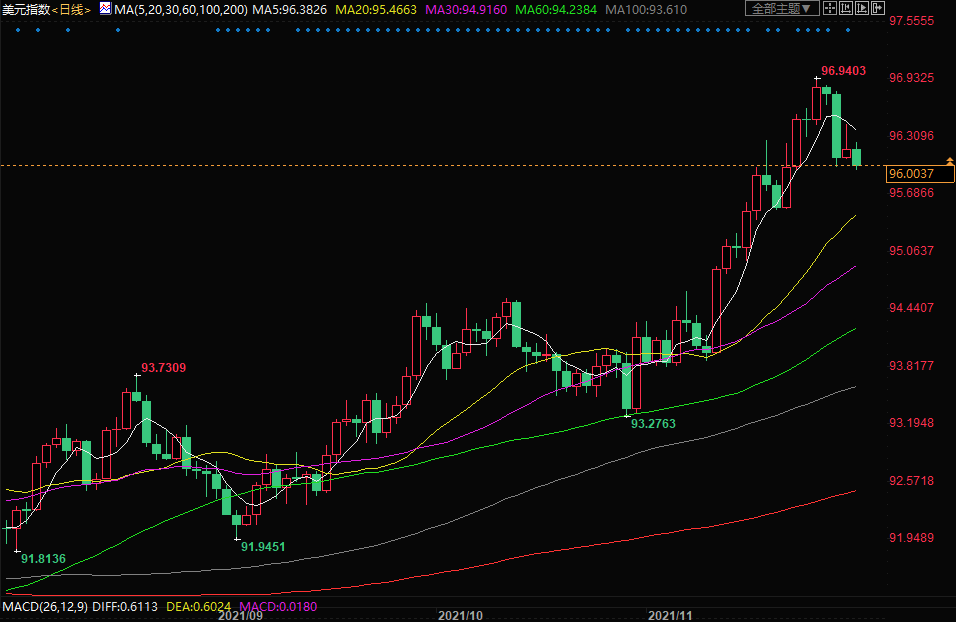Open the 日线 period selector
Viewport: 956px width, 622px height.
point(71,9)
